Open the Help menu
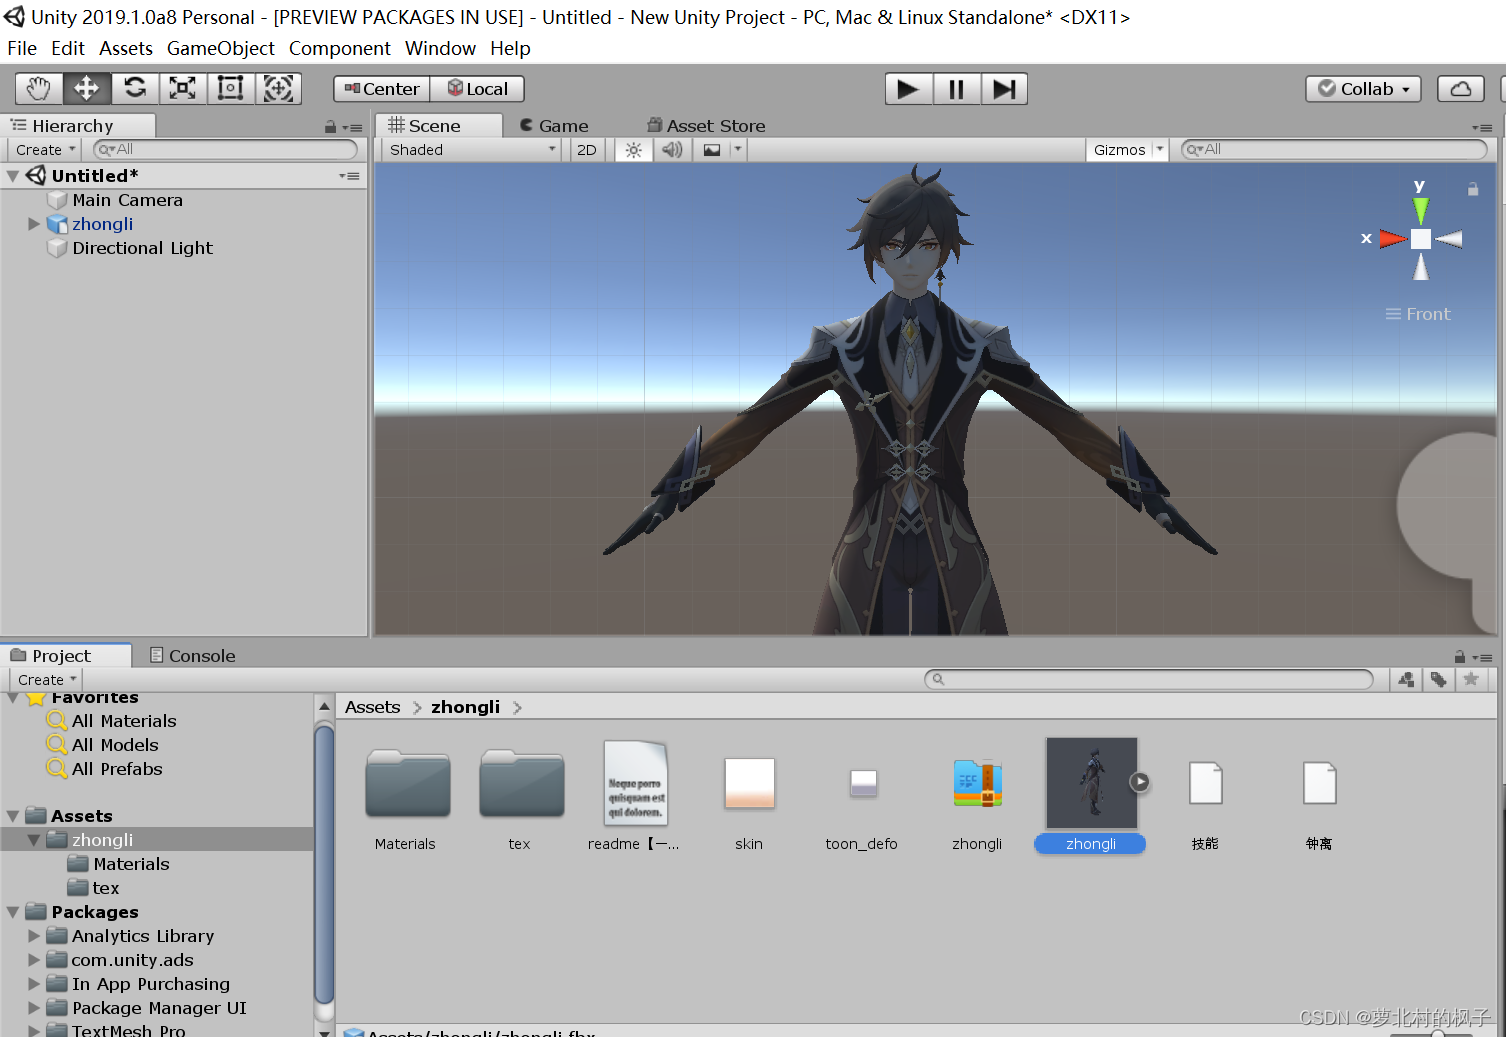Image resolution: width=1506 pixels, height=1037 pixels. [x=510, y=48]
